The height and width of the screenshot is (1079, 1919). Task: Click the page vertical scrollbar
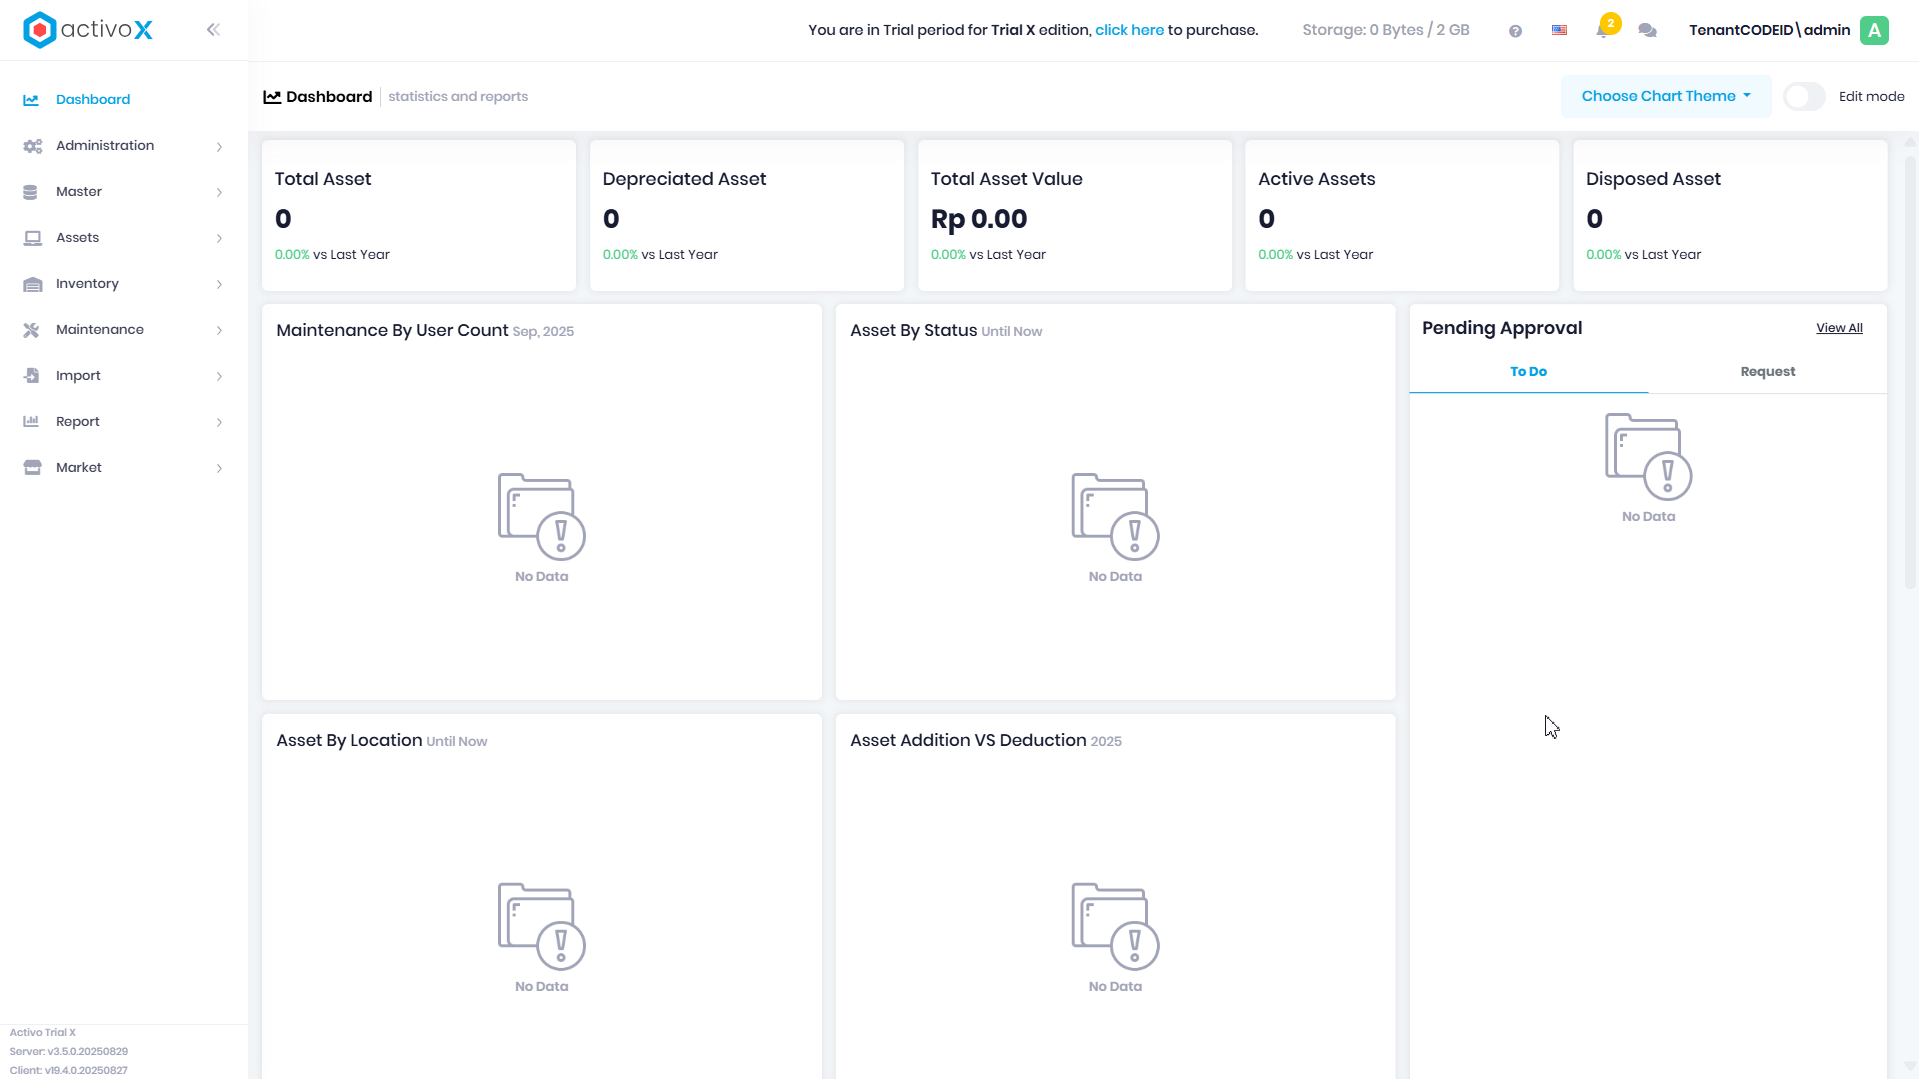(x=1910, y=370)
